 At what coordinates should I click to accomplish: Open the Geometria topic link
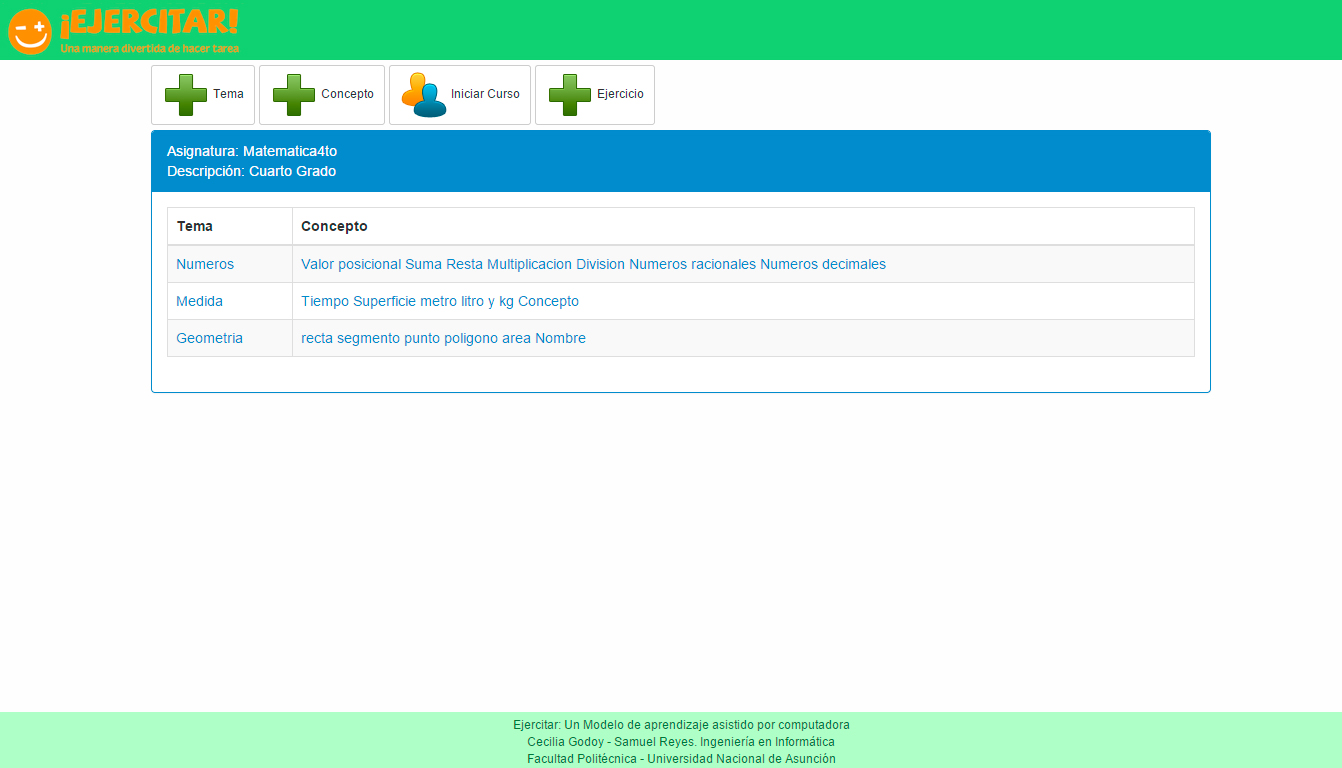tap(209, 338)
